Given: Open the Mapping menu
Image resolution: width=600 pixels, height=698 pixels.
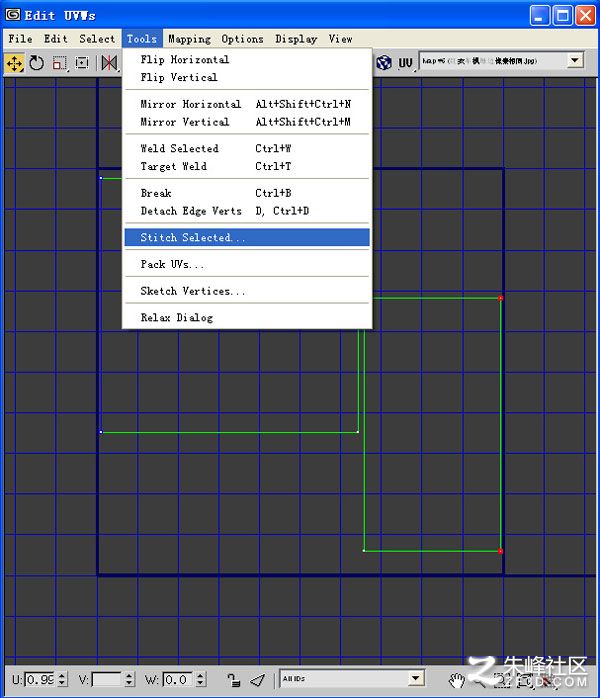Looking at the screenshot, I should 190,39.
